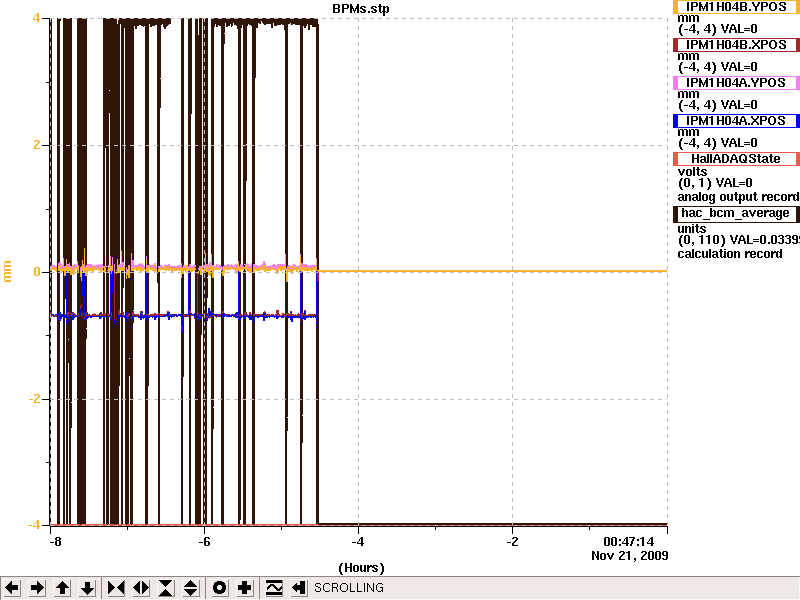Click the 0 mm y-axis tick label
This screenshot has height=600, width=800.
coord(37,272)
